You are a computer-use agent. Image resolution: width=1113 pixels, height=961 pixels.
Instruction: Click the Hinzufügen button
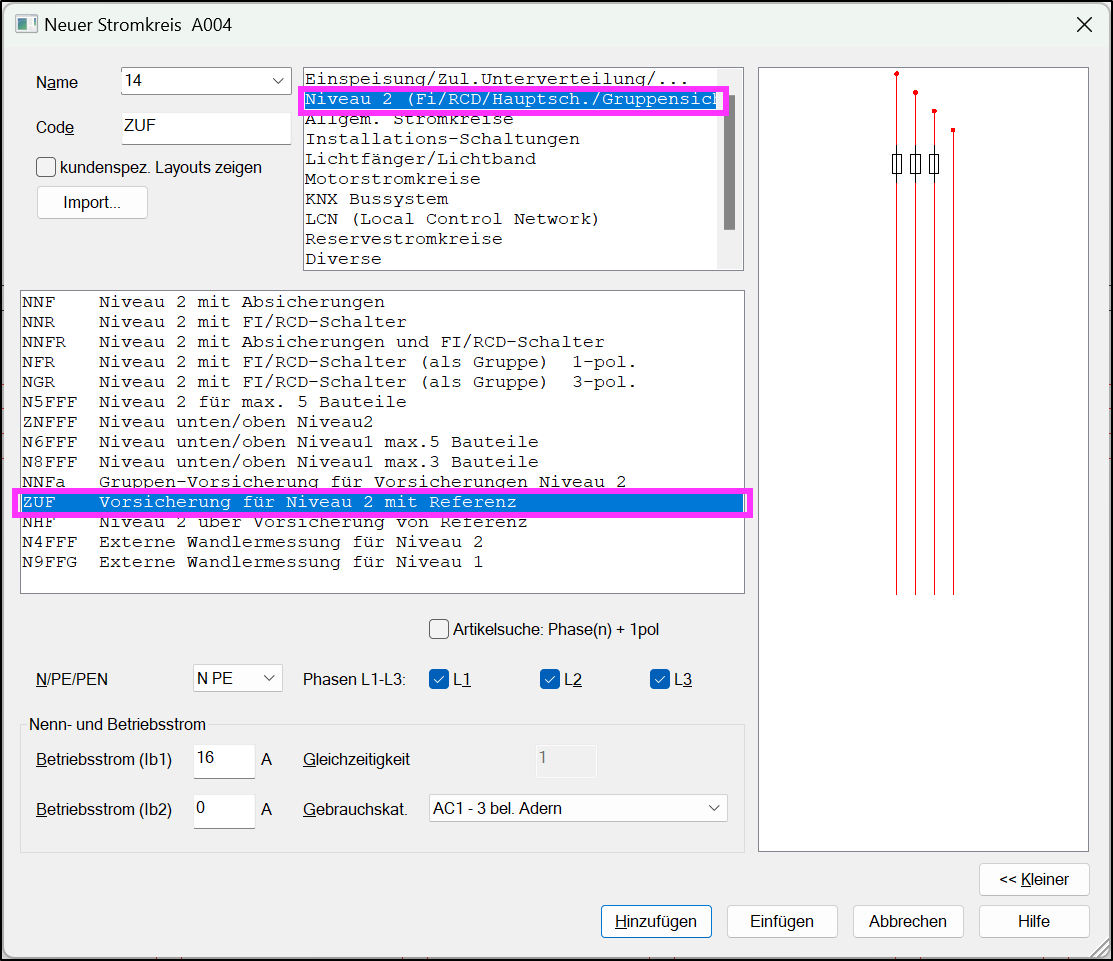coord(656,921)
